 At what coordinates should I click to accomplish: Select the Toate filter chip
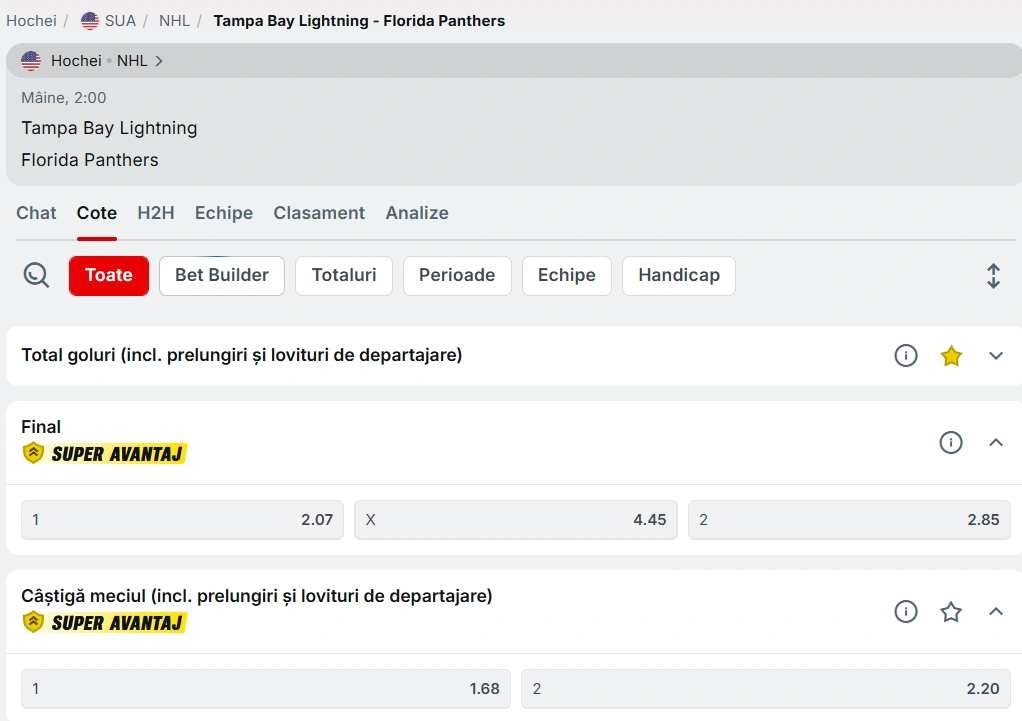109,276
